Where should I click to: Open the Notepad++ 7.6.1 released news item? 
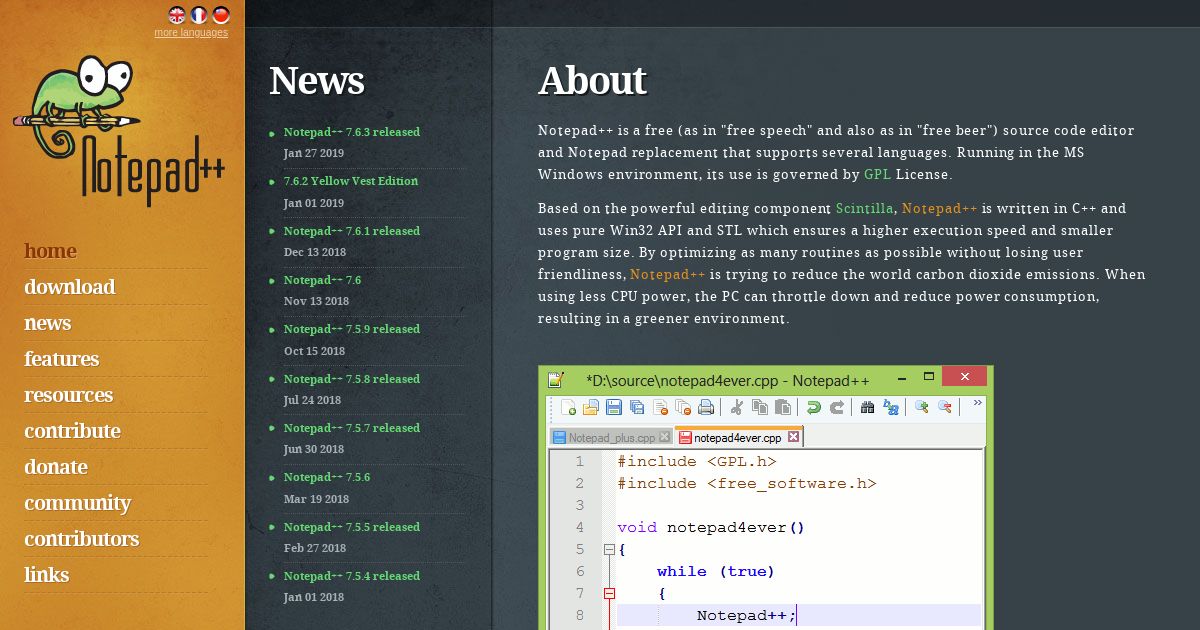point(352,231)
